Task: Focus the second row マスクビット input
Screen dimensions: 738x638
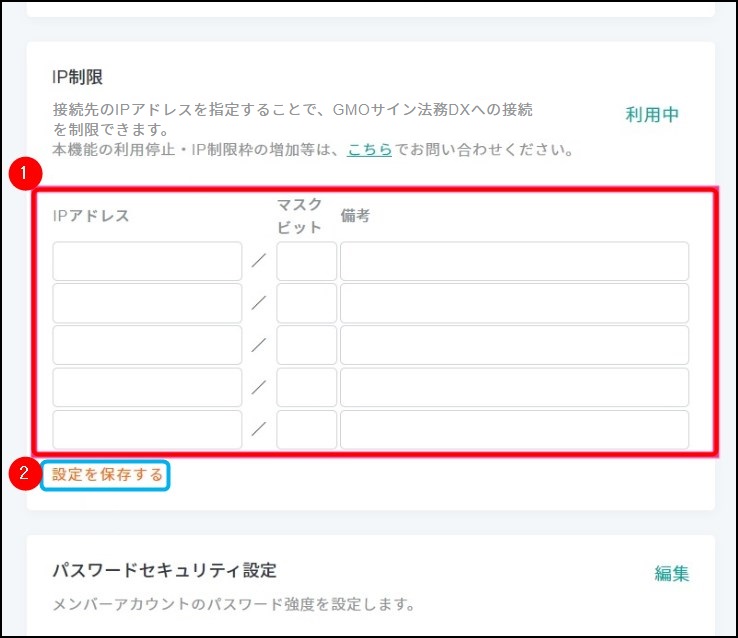Action: [x=306, y=303]
